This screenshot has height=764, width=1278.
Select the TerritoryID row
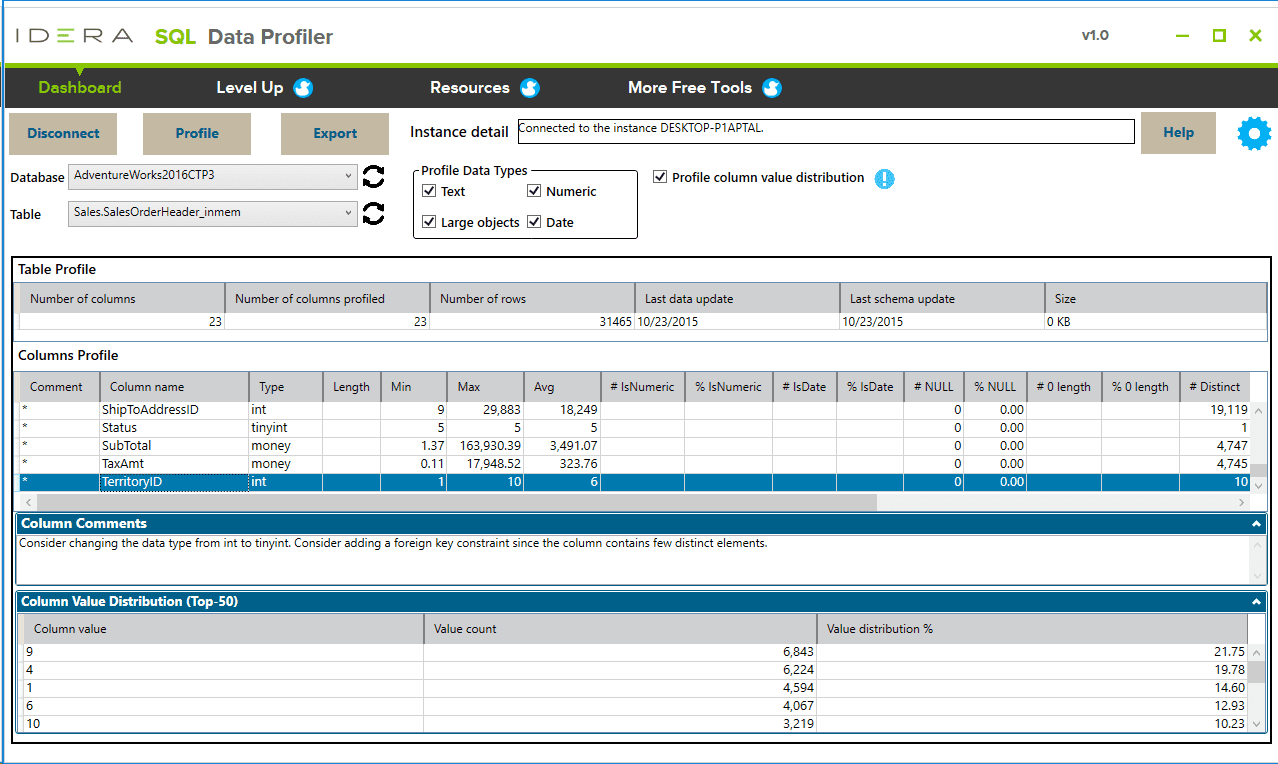[x=634, y=482]
